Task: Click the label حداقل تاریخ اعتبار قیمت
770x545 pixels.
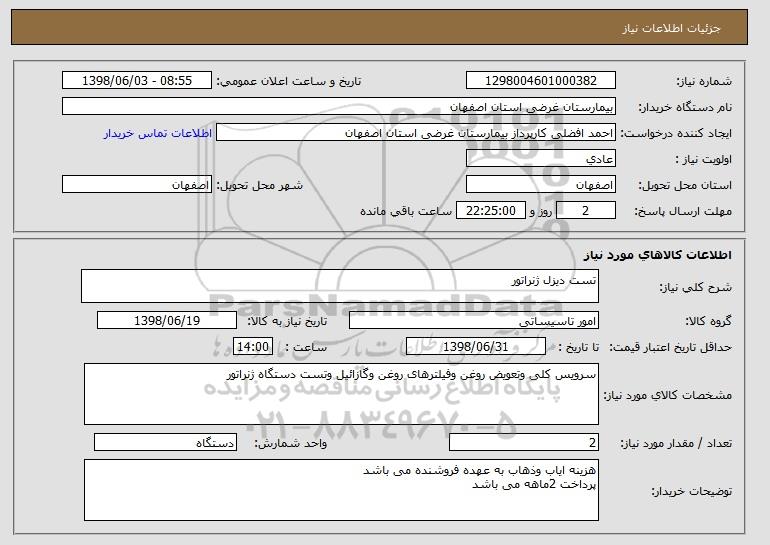Action: point(671,348)
